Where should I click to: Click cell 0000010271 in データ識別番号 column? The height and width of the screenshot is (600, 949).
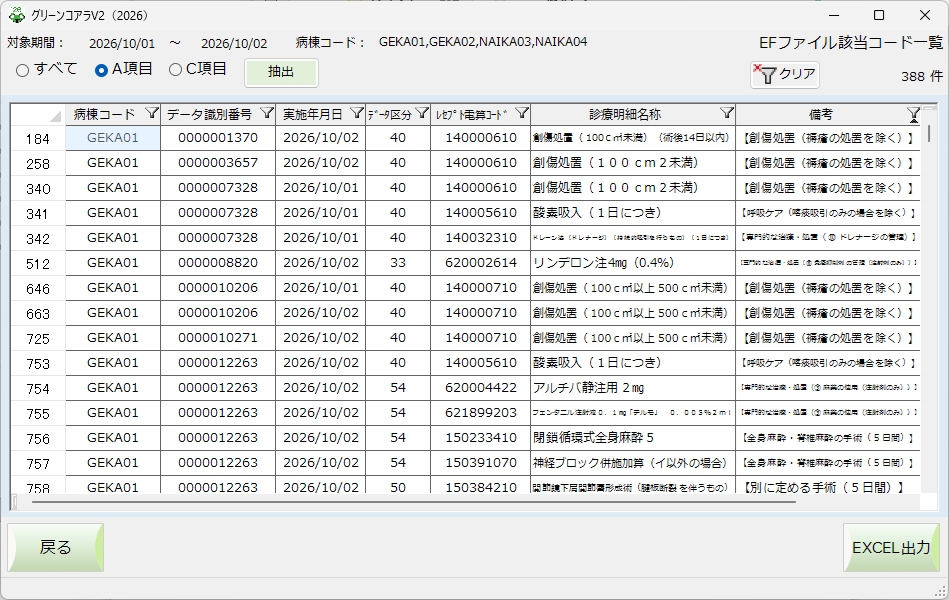(218, 338)
